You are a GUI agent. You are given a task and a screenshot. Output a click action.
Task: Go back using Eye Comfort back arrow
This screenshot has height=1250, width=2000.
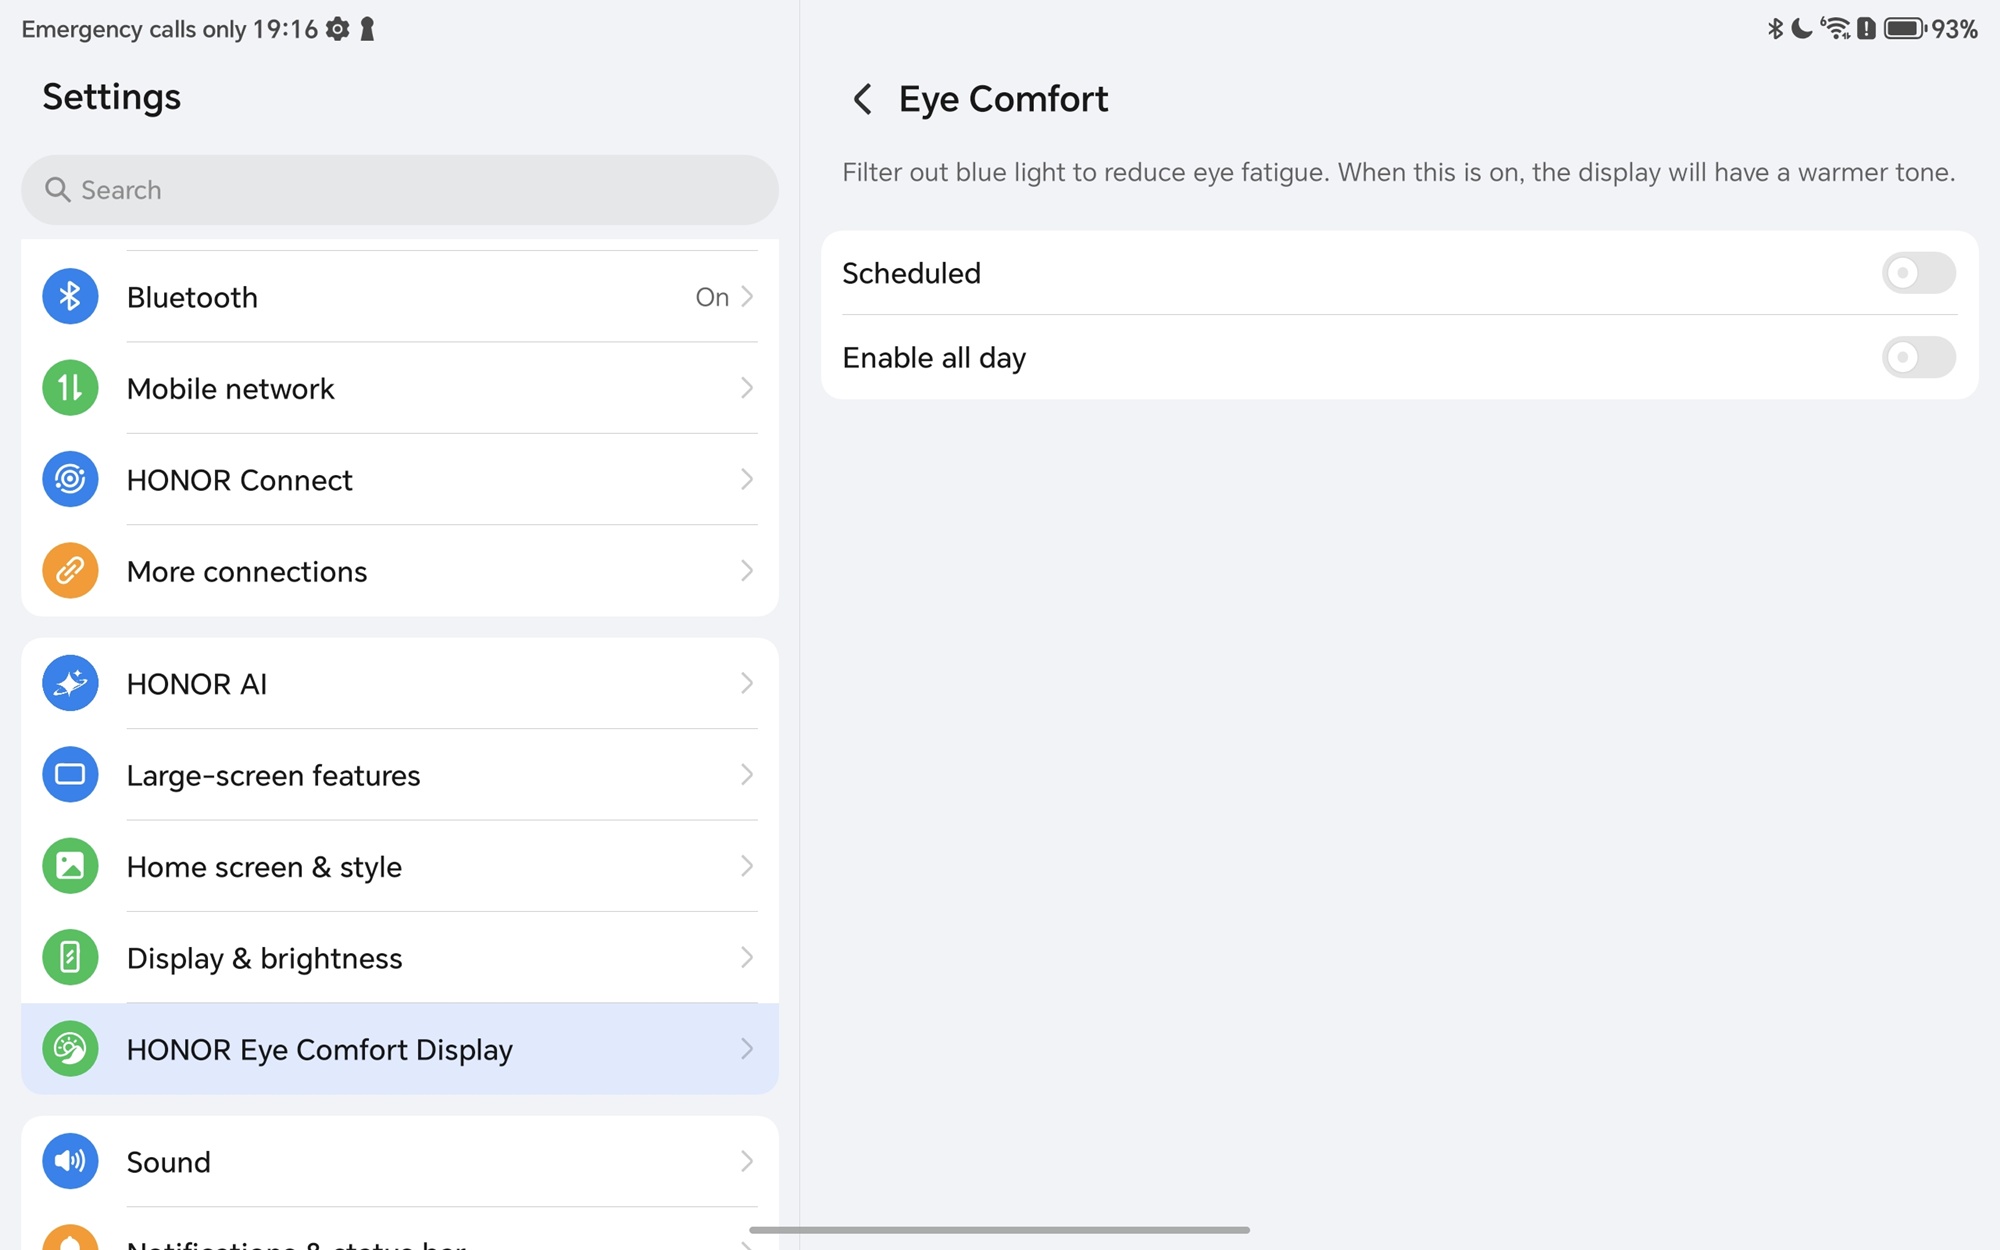coord(862,99)
